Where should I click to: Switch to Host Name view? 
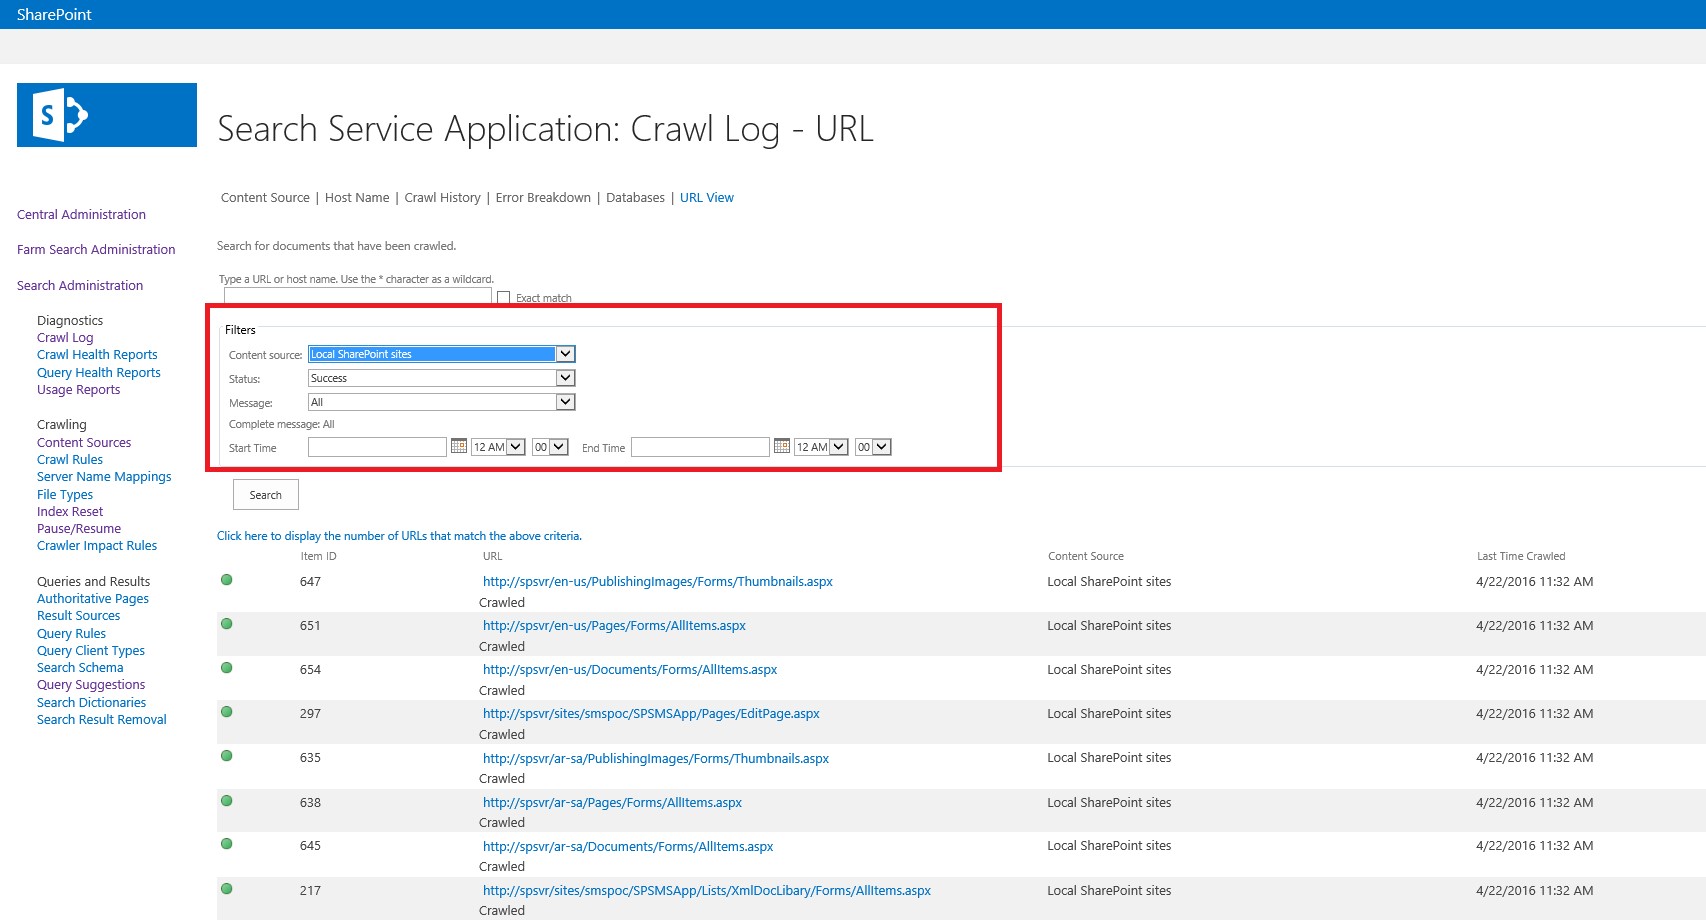pyautogui.click(x=357, y=198)
